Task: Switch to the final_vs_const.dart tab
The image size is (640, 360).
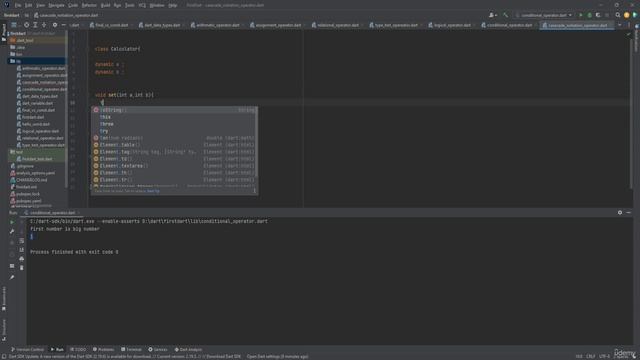Action: coord(111,25)
